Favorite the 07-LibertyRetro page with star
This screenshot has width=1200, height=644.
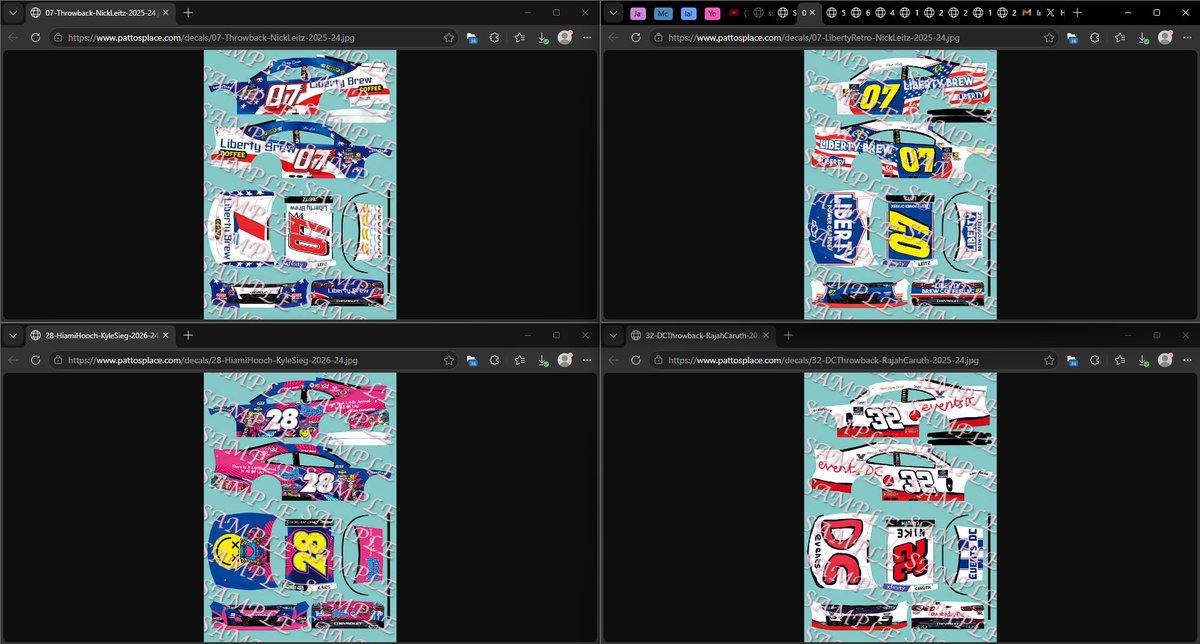tap(1050, 37)
